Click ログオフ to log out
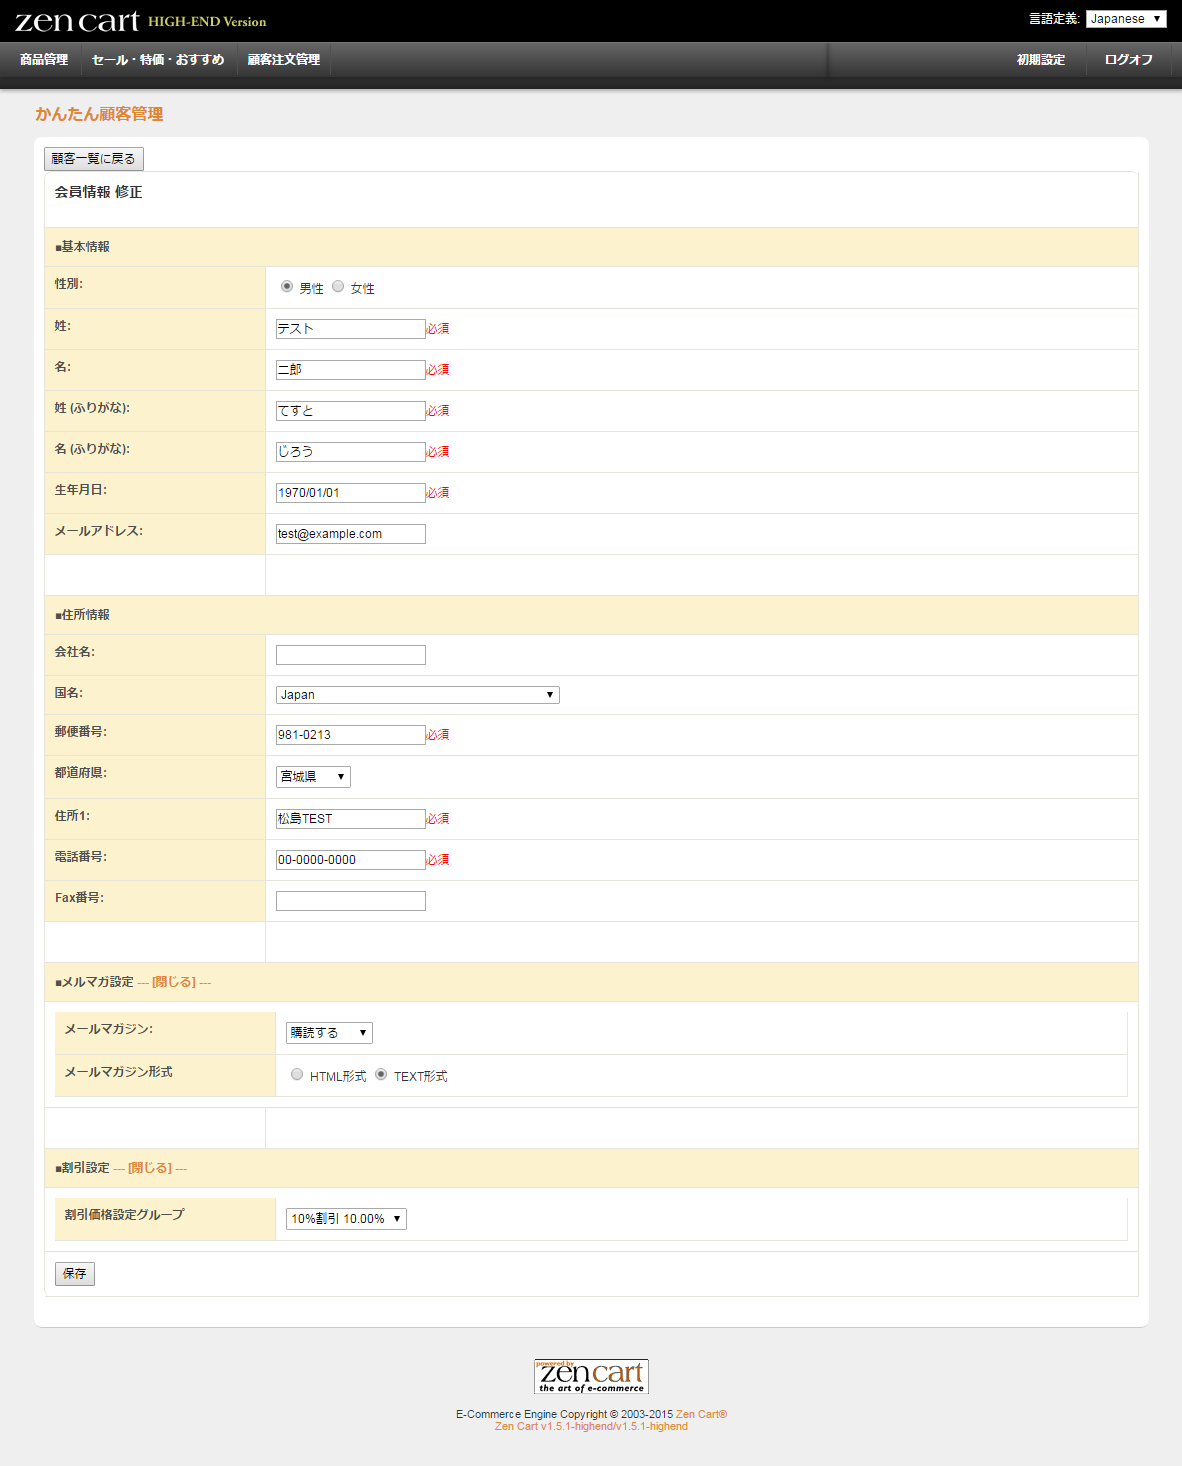This screenshot has height=1466, width=1182. (1128, 60)
